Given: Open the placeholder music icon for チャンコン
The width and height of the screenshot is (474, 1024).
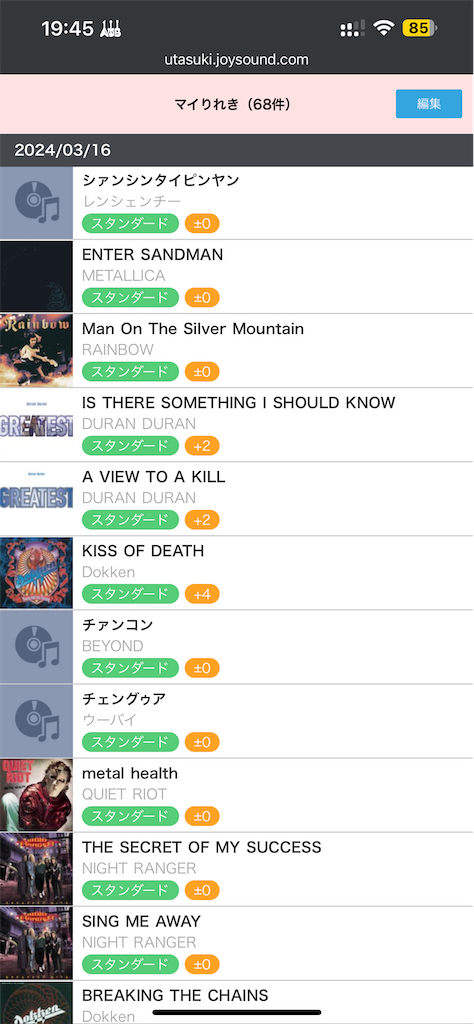Looking at the screenshot, I should [37, 647].
